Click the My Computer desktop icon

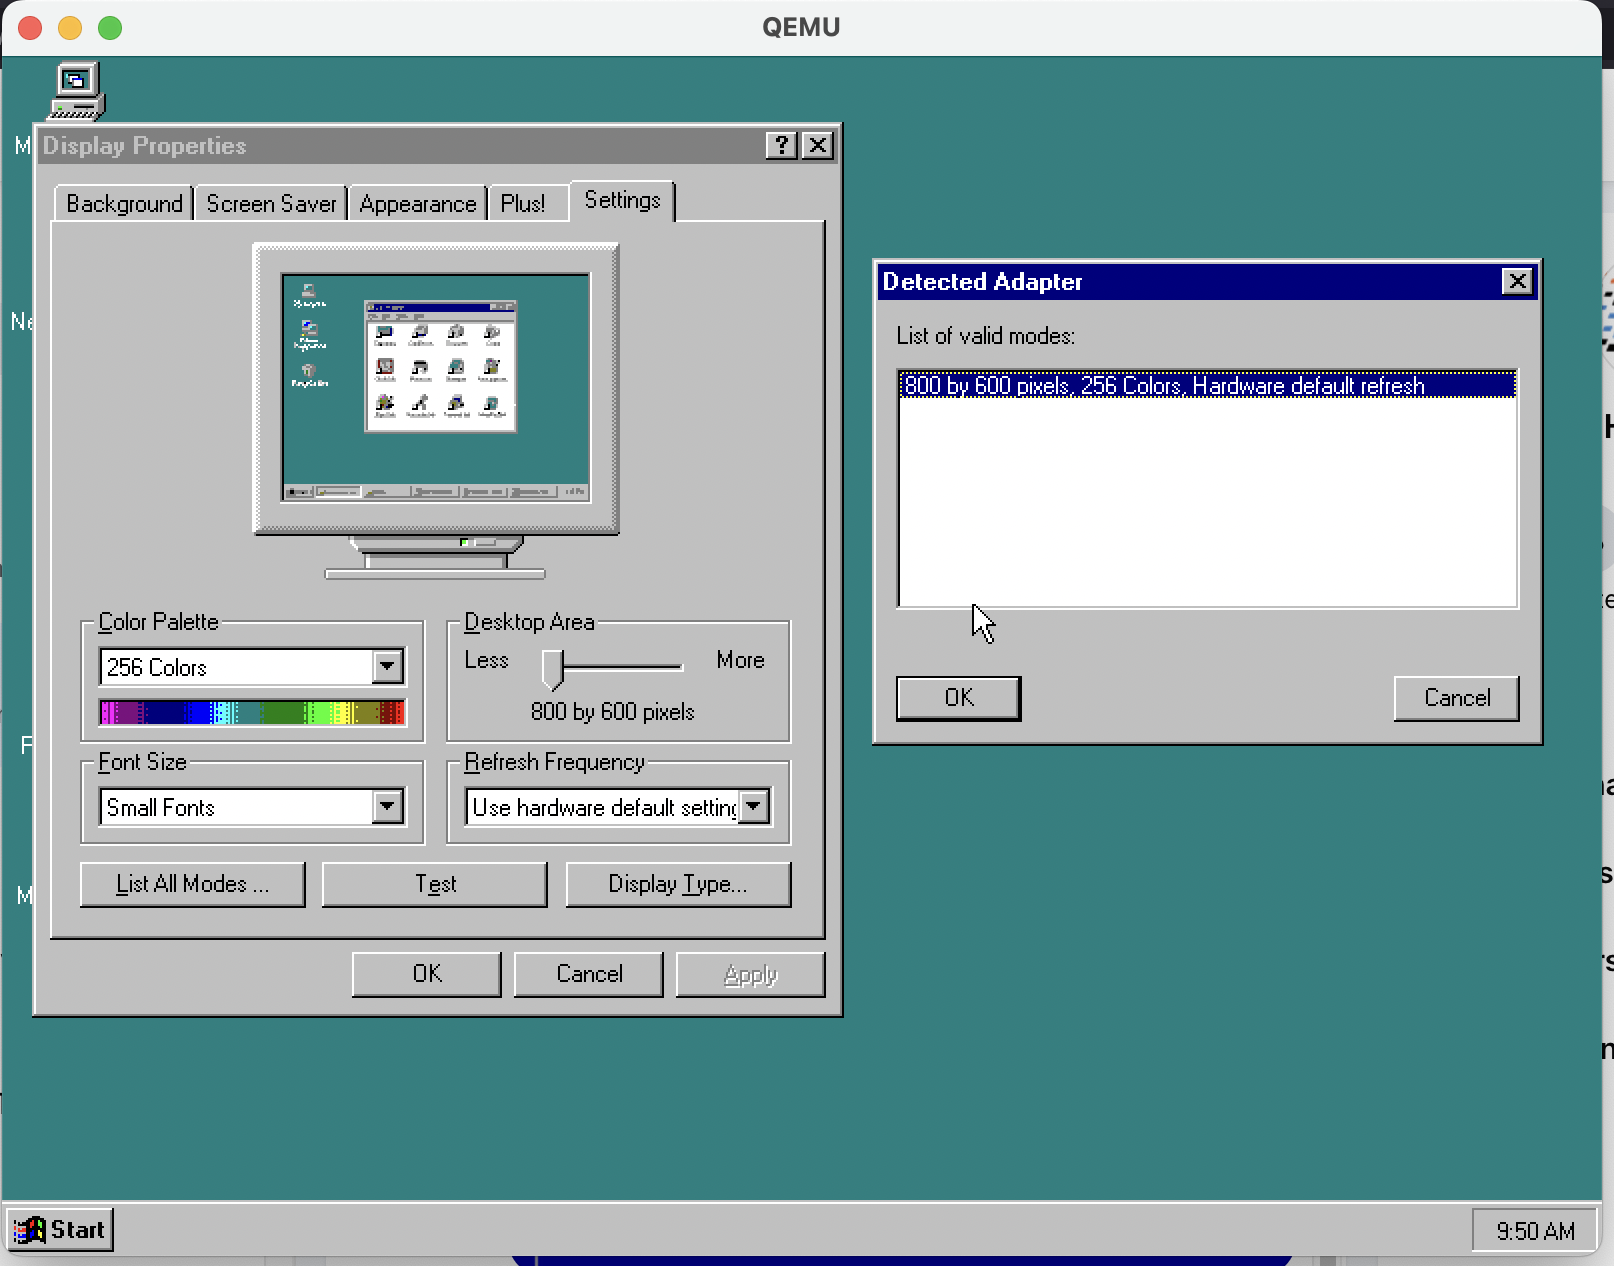[x=76, y=90]
